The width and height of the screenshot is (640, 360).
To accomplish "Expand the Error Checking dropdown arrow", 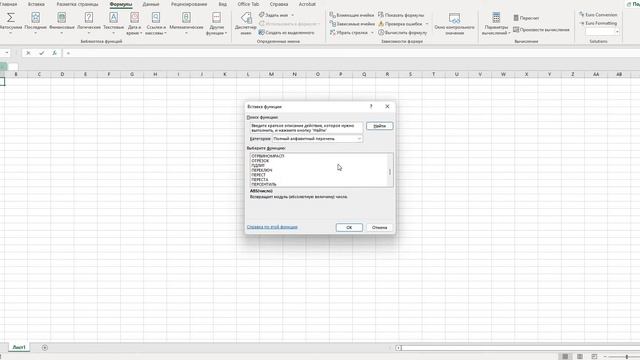I will (x=427, y=24).
